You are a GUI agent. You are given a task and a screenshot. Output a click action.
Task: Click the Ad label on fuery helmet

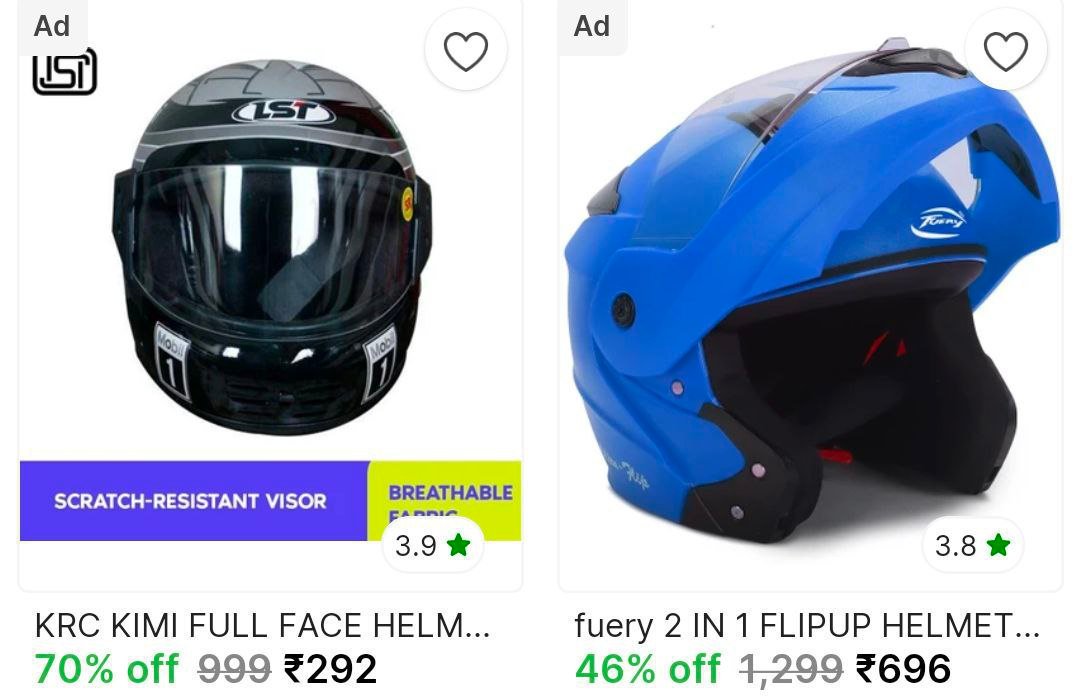(592, 26)
